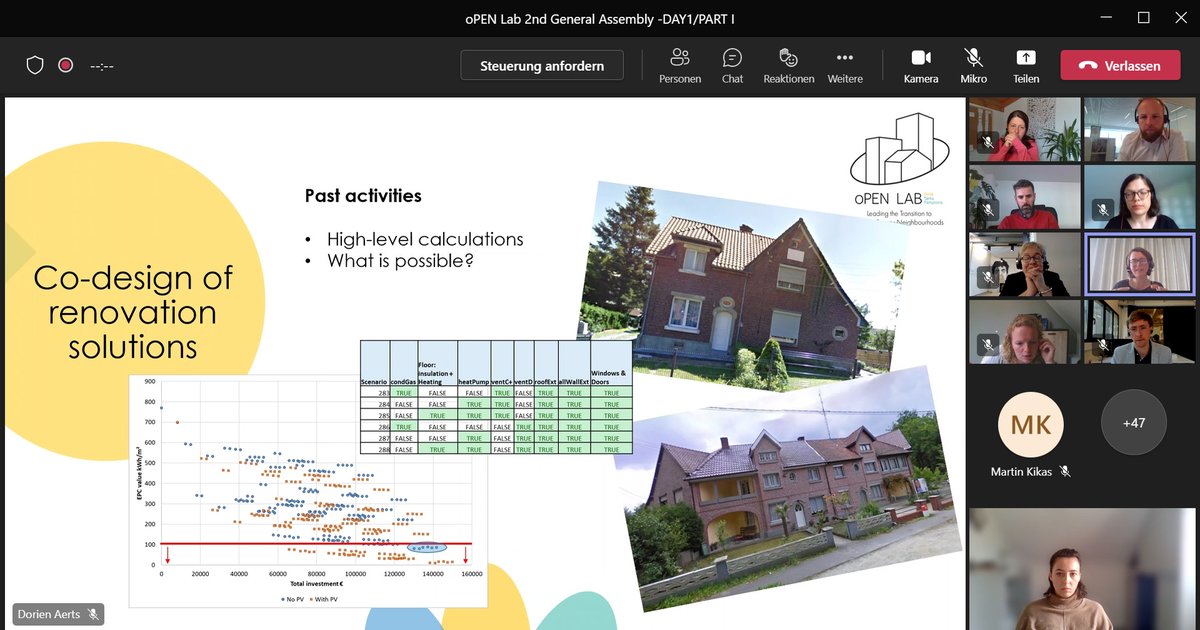1200x630 pixels.
Task: Click the window title text
Action: coord(599,17)
